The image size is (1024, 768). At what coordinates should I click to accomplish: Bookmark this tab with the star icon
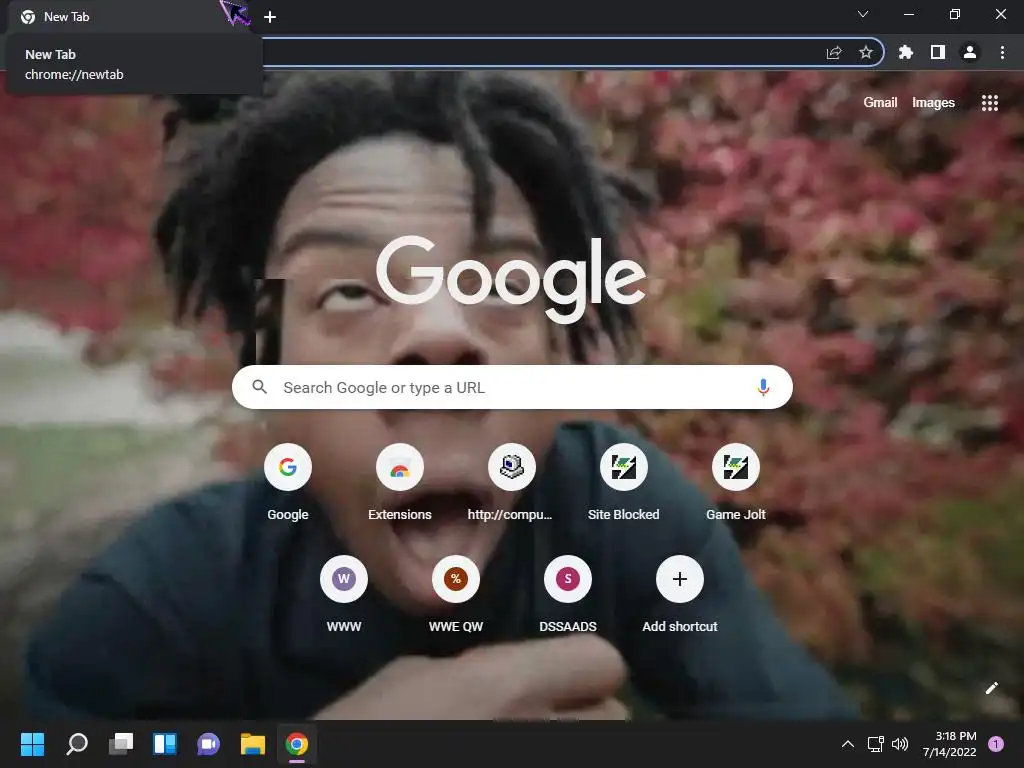pyautogui.click(x=866, y=52)
